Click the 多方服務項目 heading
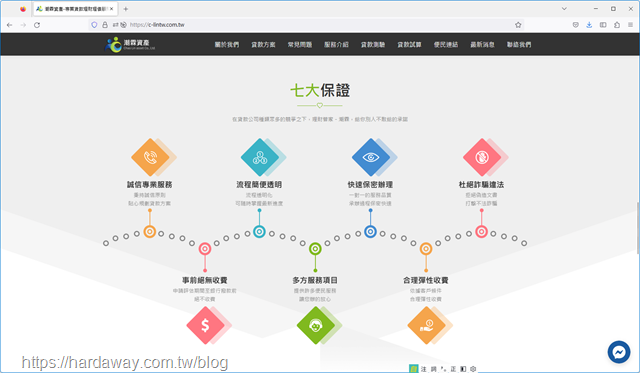Viewport: 640px width, 373px height. point(315,280)
